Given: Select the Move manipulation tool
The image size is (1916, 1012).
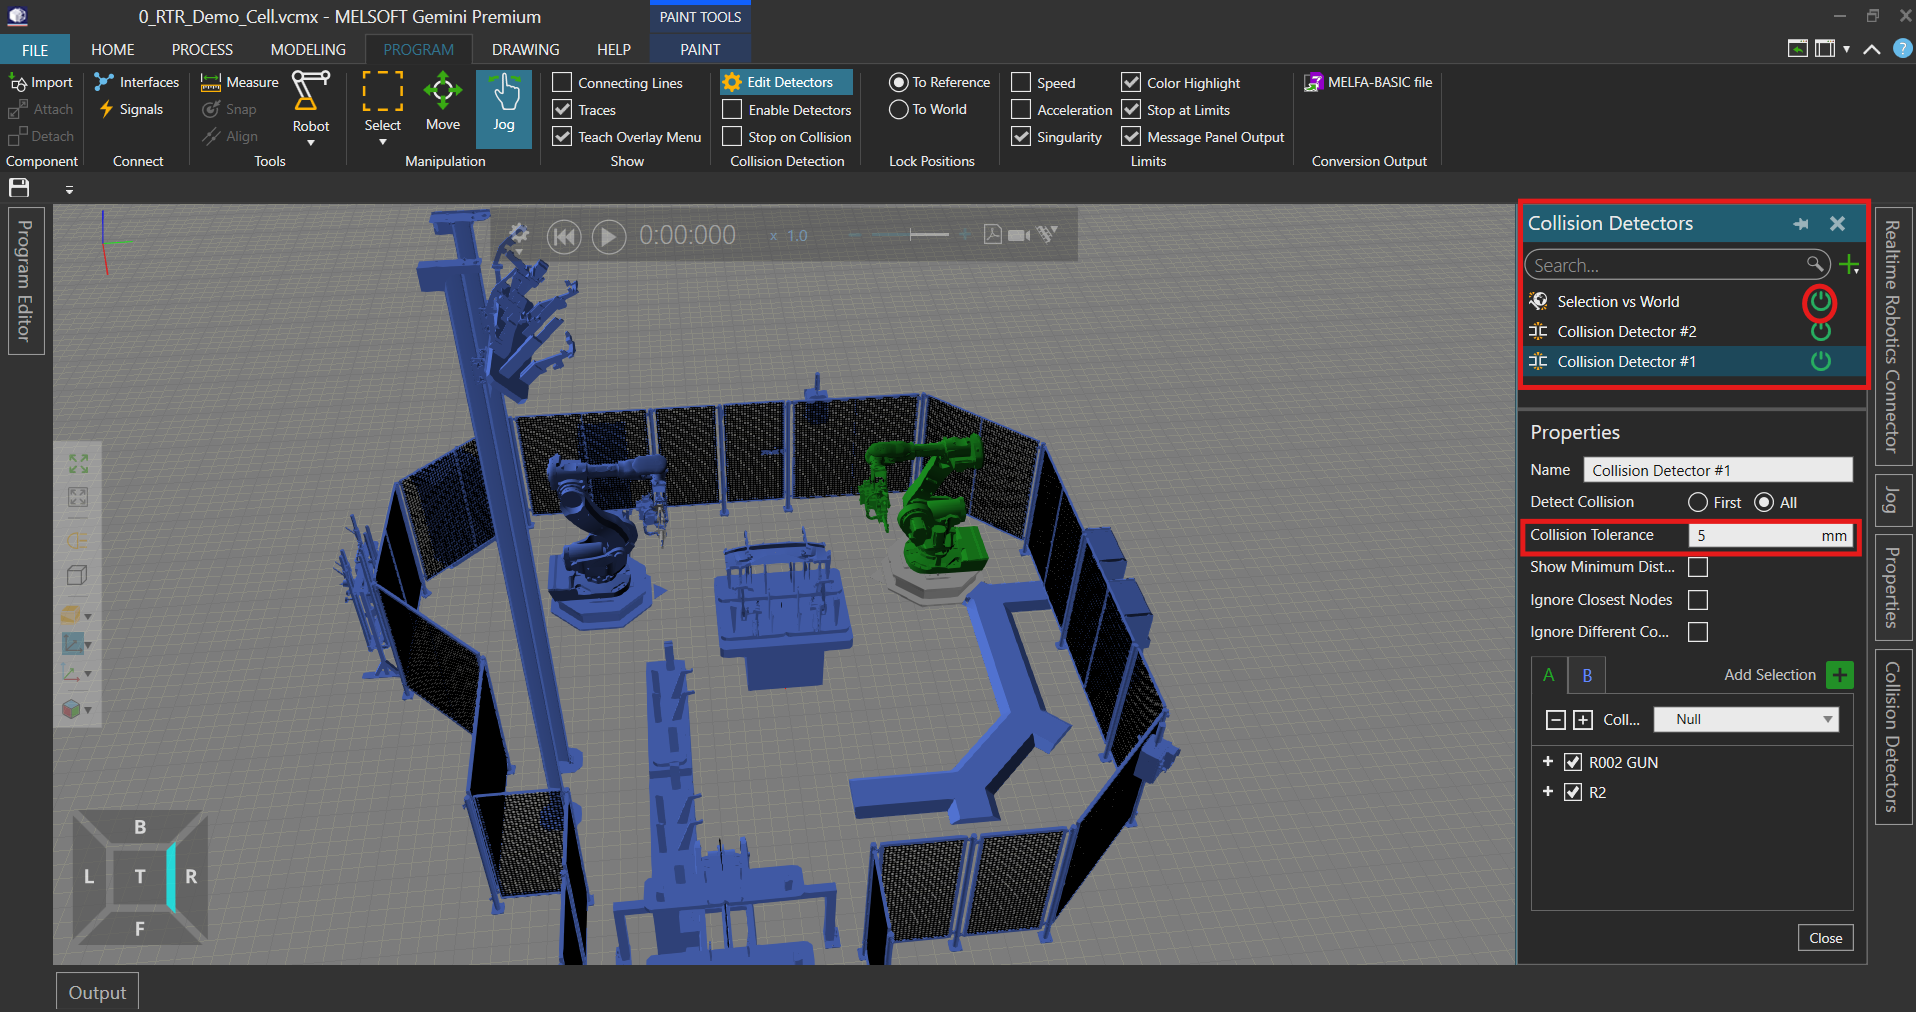Looking at the screenshot, I should [x=442, y=103].
